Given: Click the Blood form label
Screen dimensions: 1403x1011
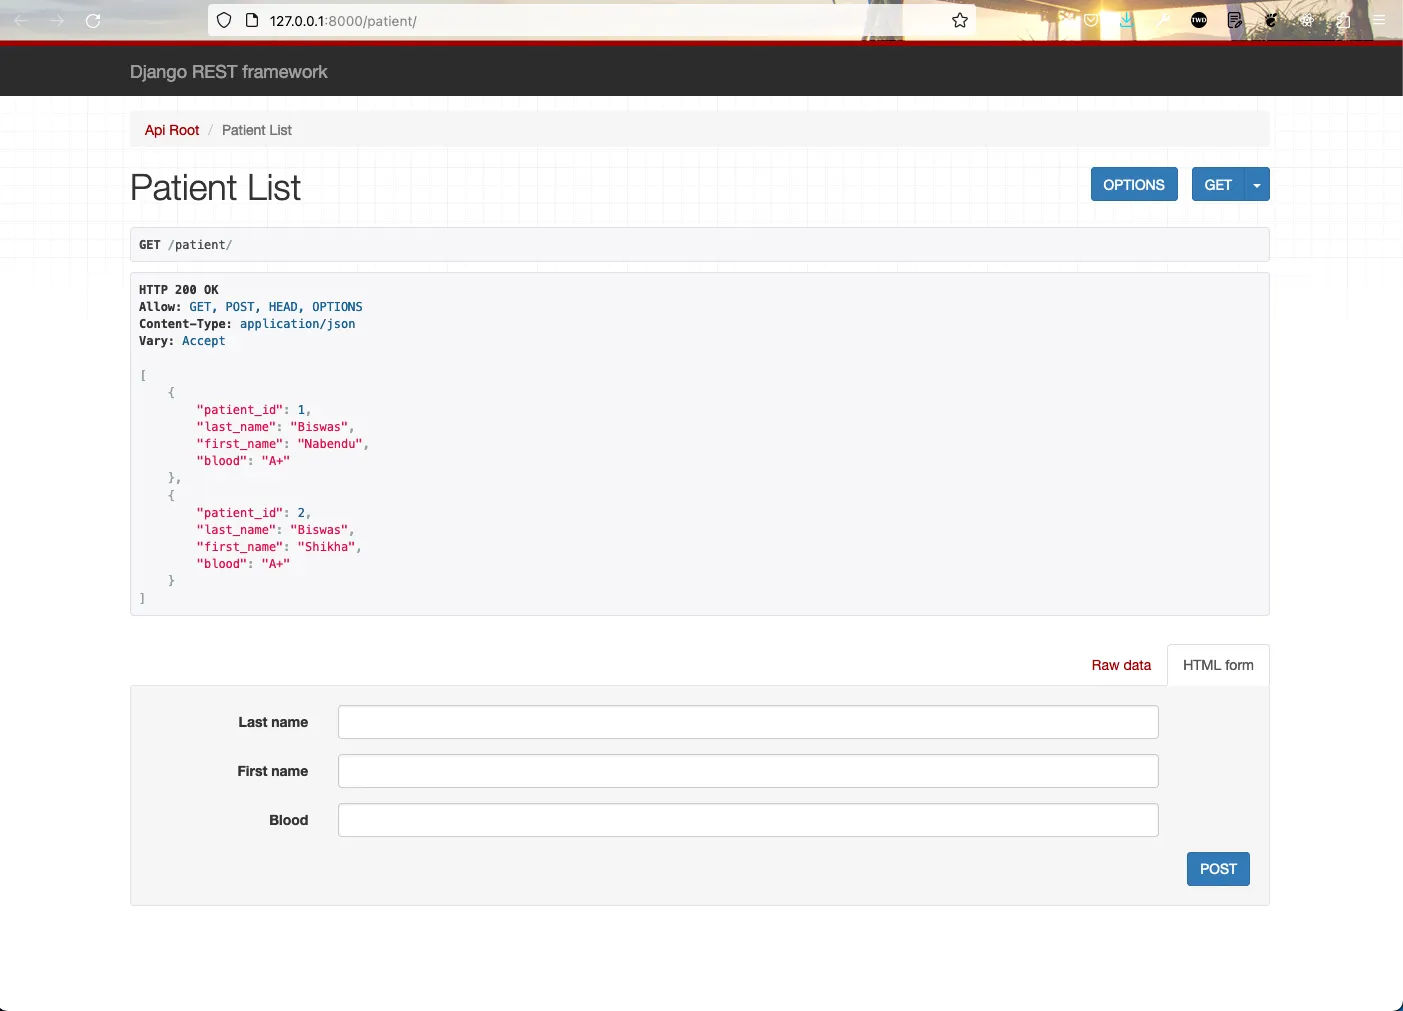Looking at the screenshot, I should tap(289, 820).
